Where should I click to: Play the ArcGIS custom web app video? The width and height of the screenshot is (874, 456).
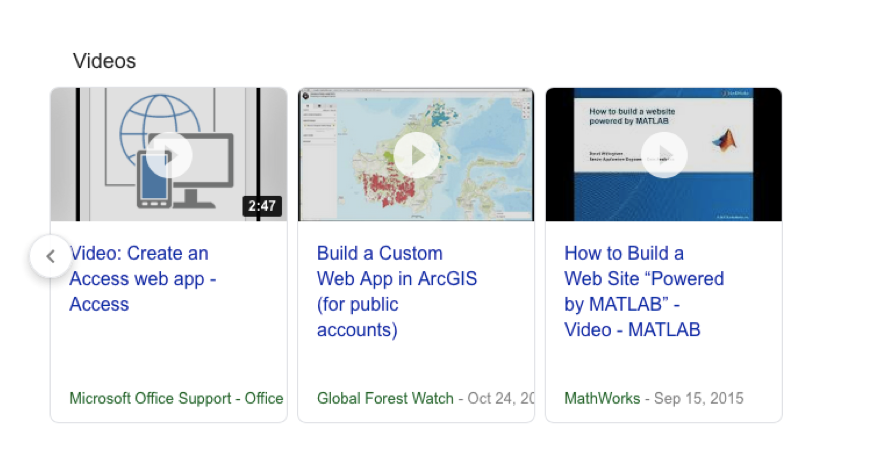click(416, 155)
